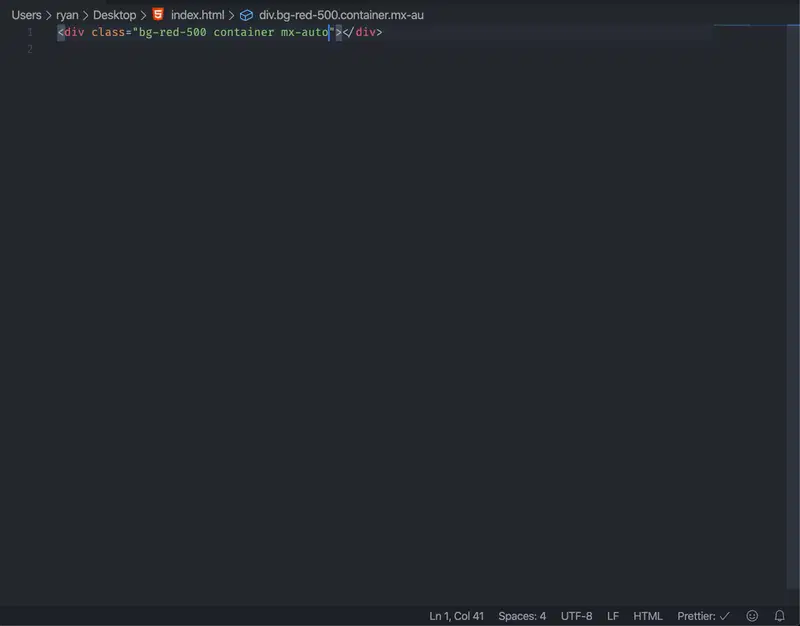Change language mode HTML in status bar
800x626 pixels.
(648, 616)
